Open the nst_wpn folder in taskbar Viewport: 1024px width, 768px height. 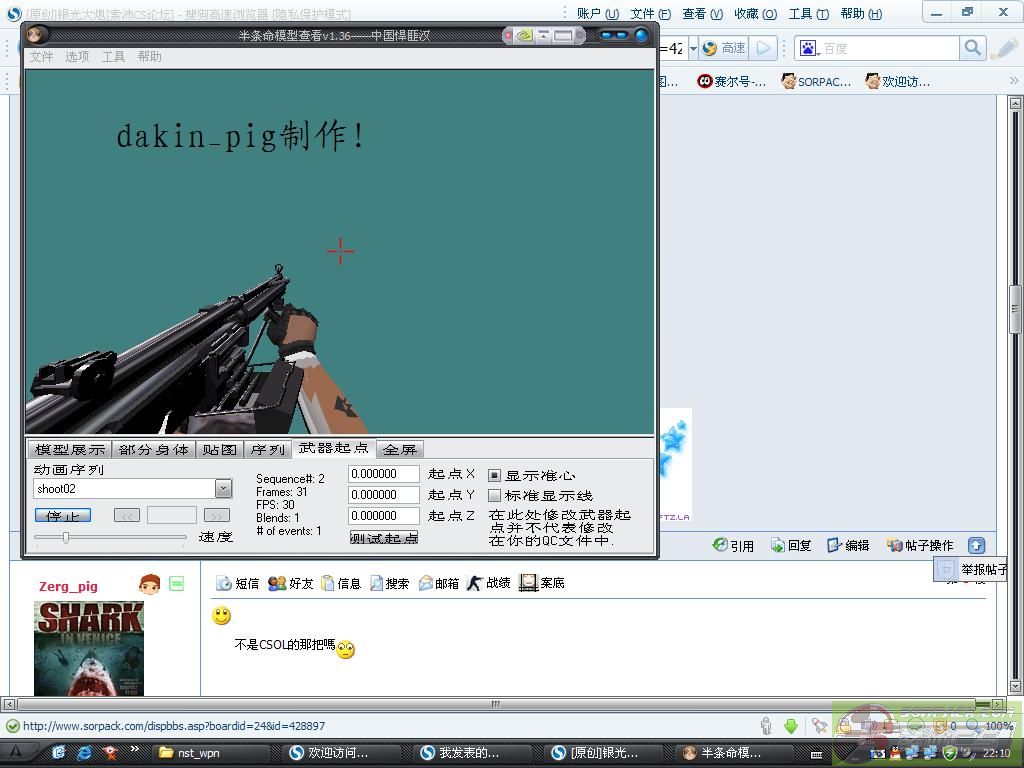click(190, 753)
